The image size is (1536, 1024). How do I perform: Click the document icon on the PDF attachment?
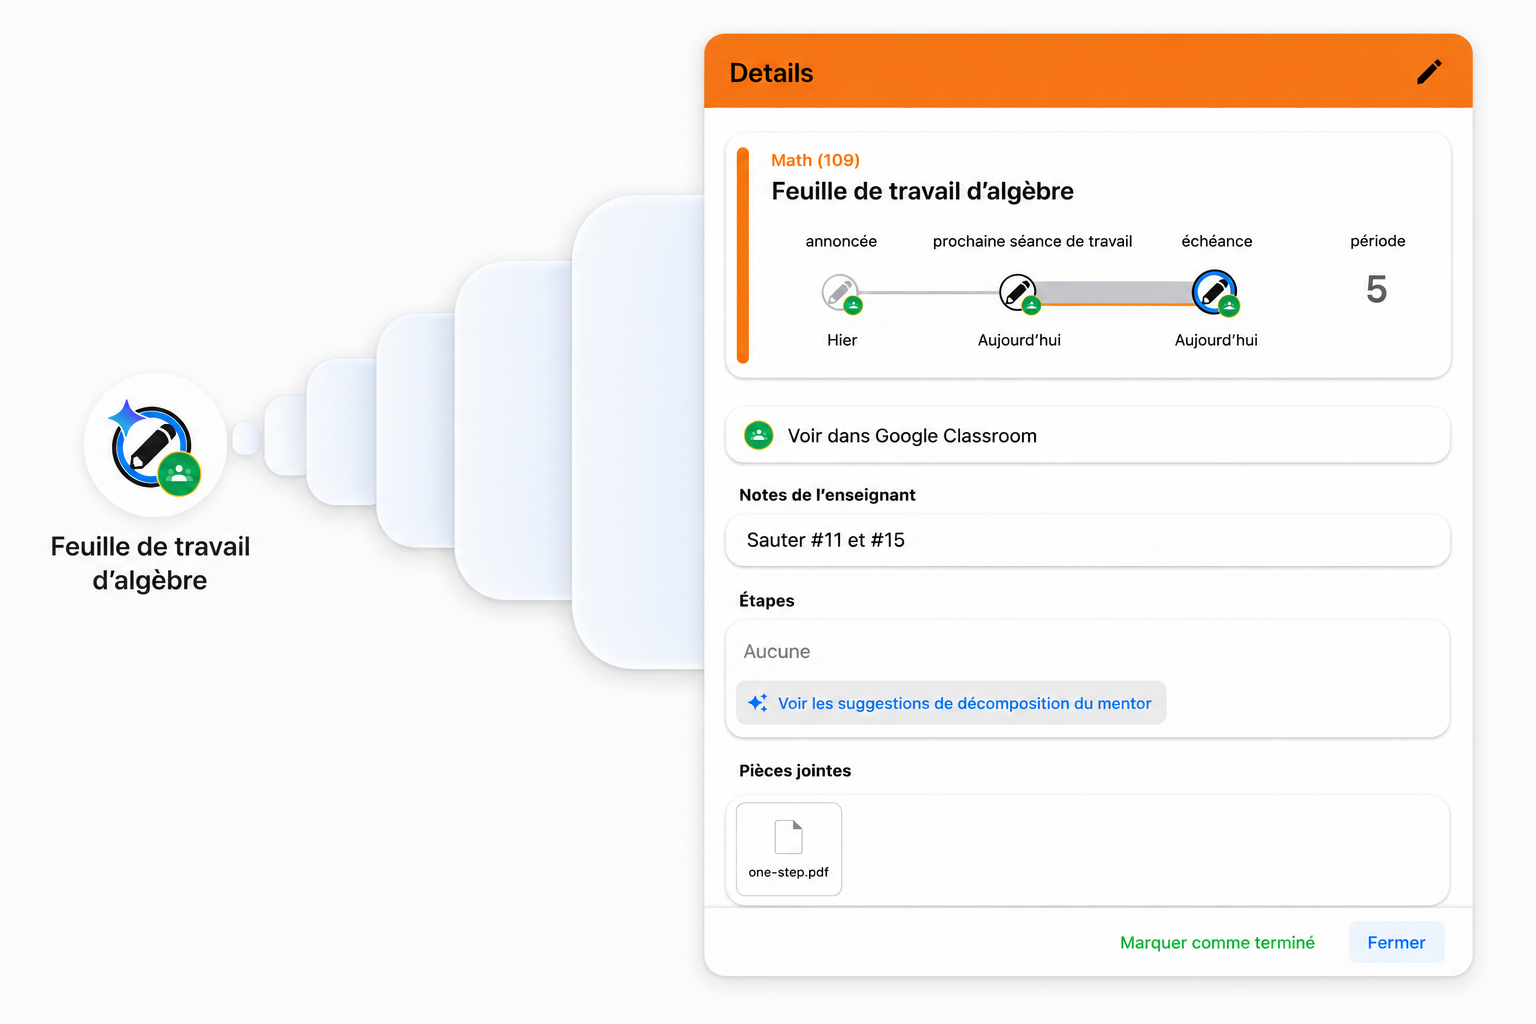pyautogui.click(x=789, y=837)
